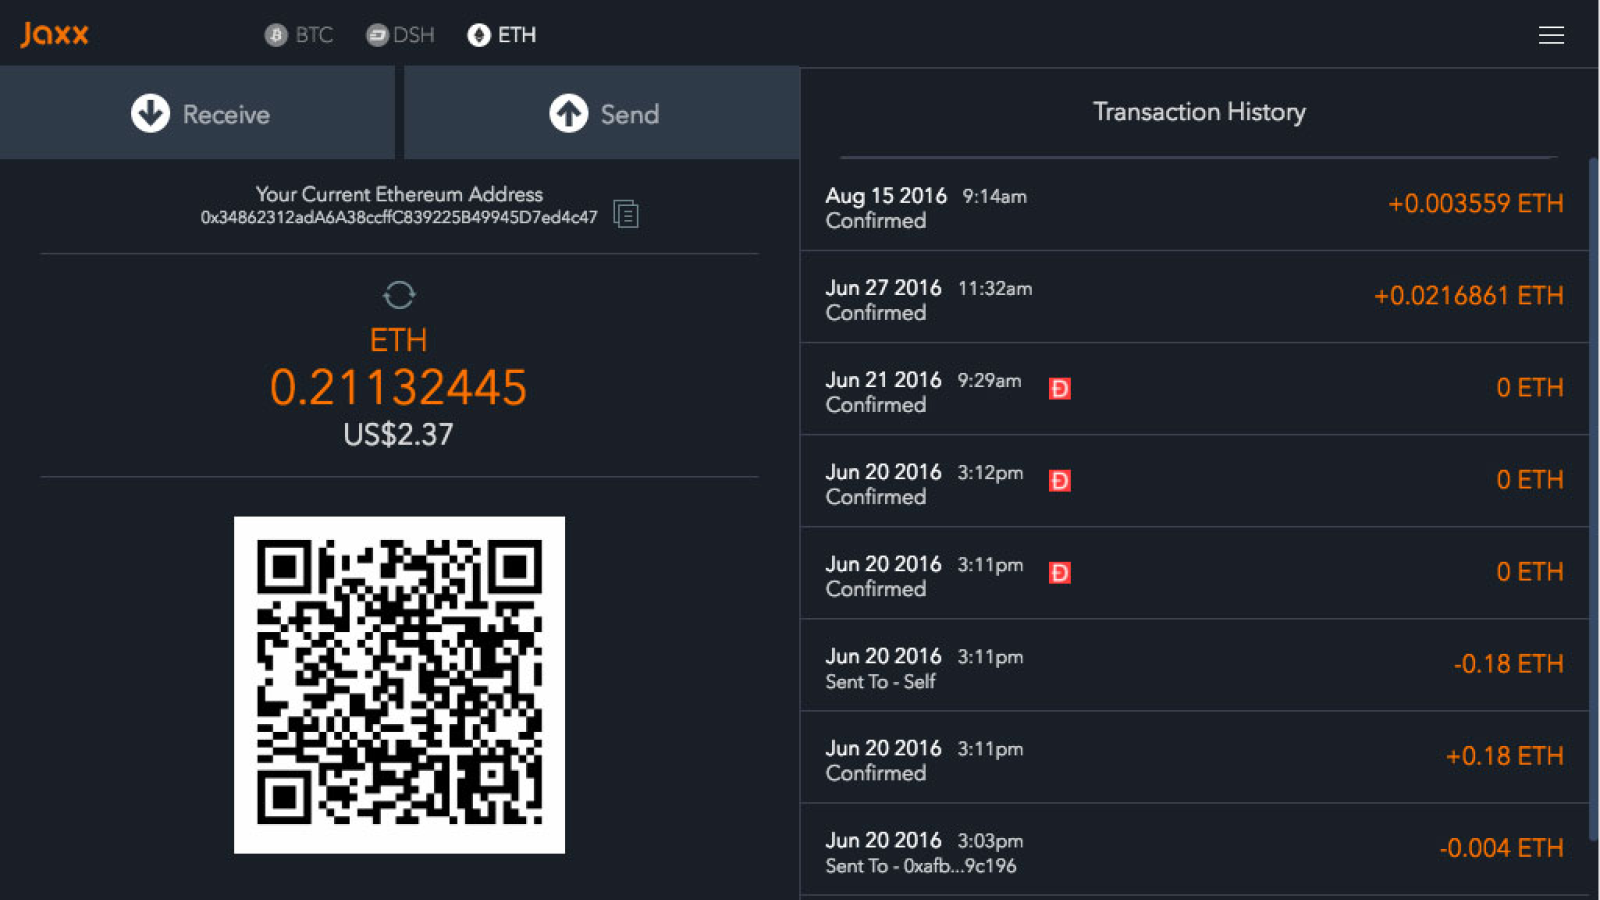The image size is (1600, 900).
Task: Open the Aug 15 2016 transaction
Action: 1194,205
